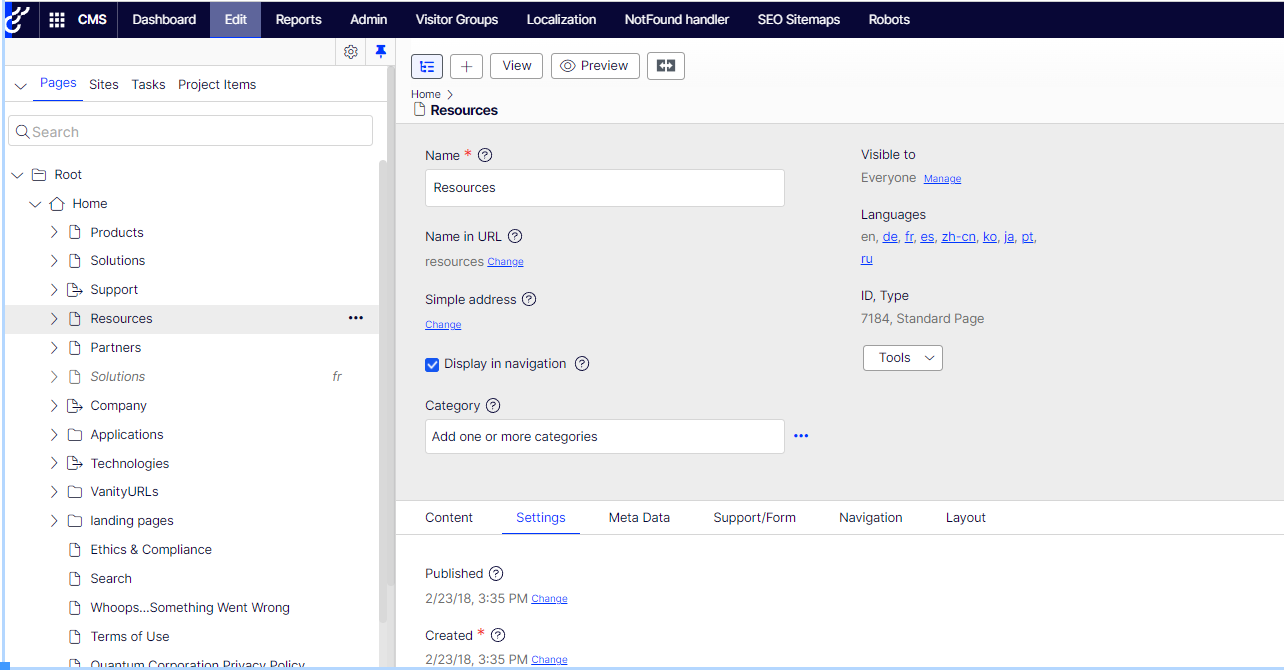Screen dimensions: 1284x670
Task: Select the Ethics & Compliance page
Action: [151, 549]
